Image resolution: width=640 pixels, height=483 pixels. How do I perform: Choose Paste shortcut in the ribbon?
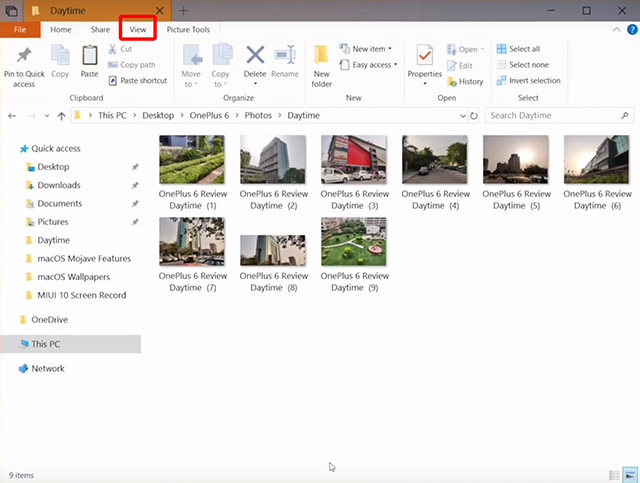point(138,81)
